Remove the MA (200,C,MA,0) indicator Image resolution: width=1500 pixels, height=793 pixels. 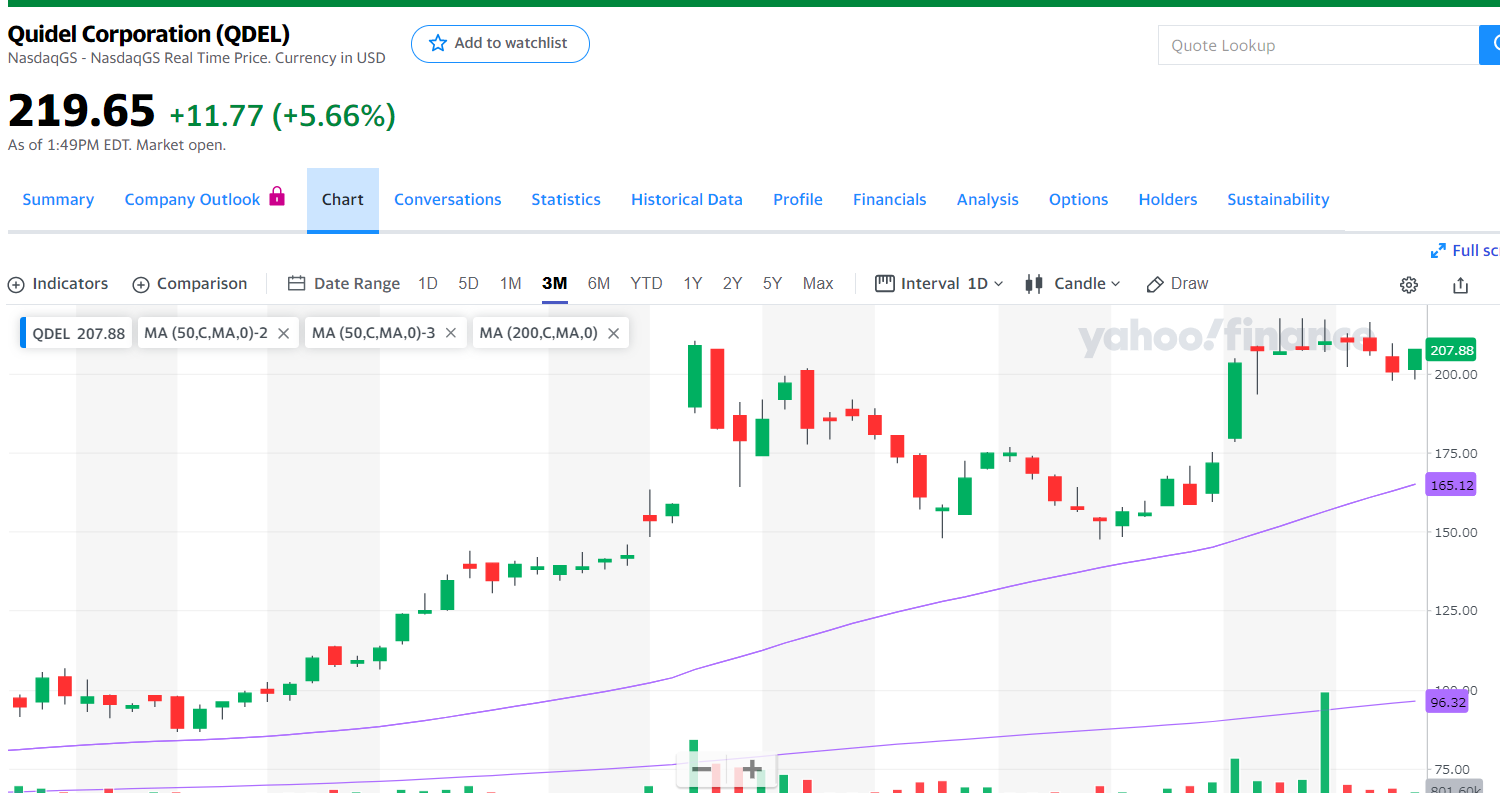click(x=614, y=334)
